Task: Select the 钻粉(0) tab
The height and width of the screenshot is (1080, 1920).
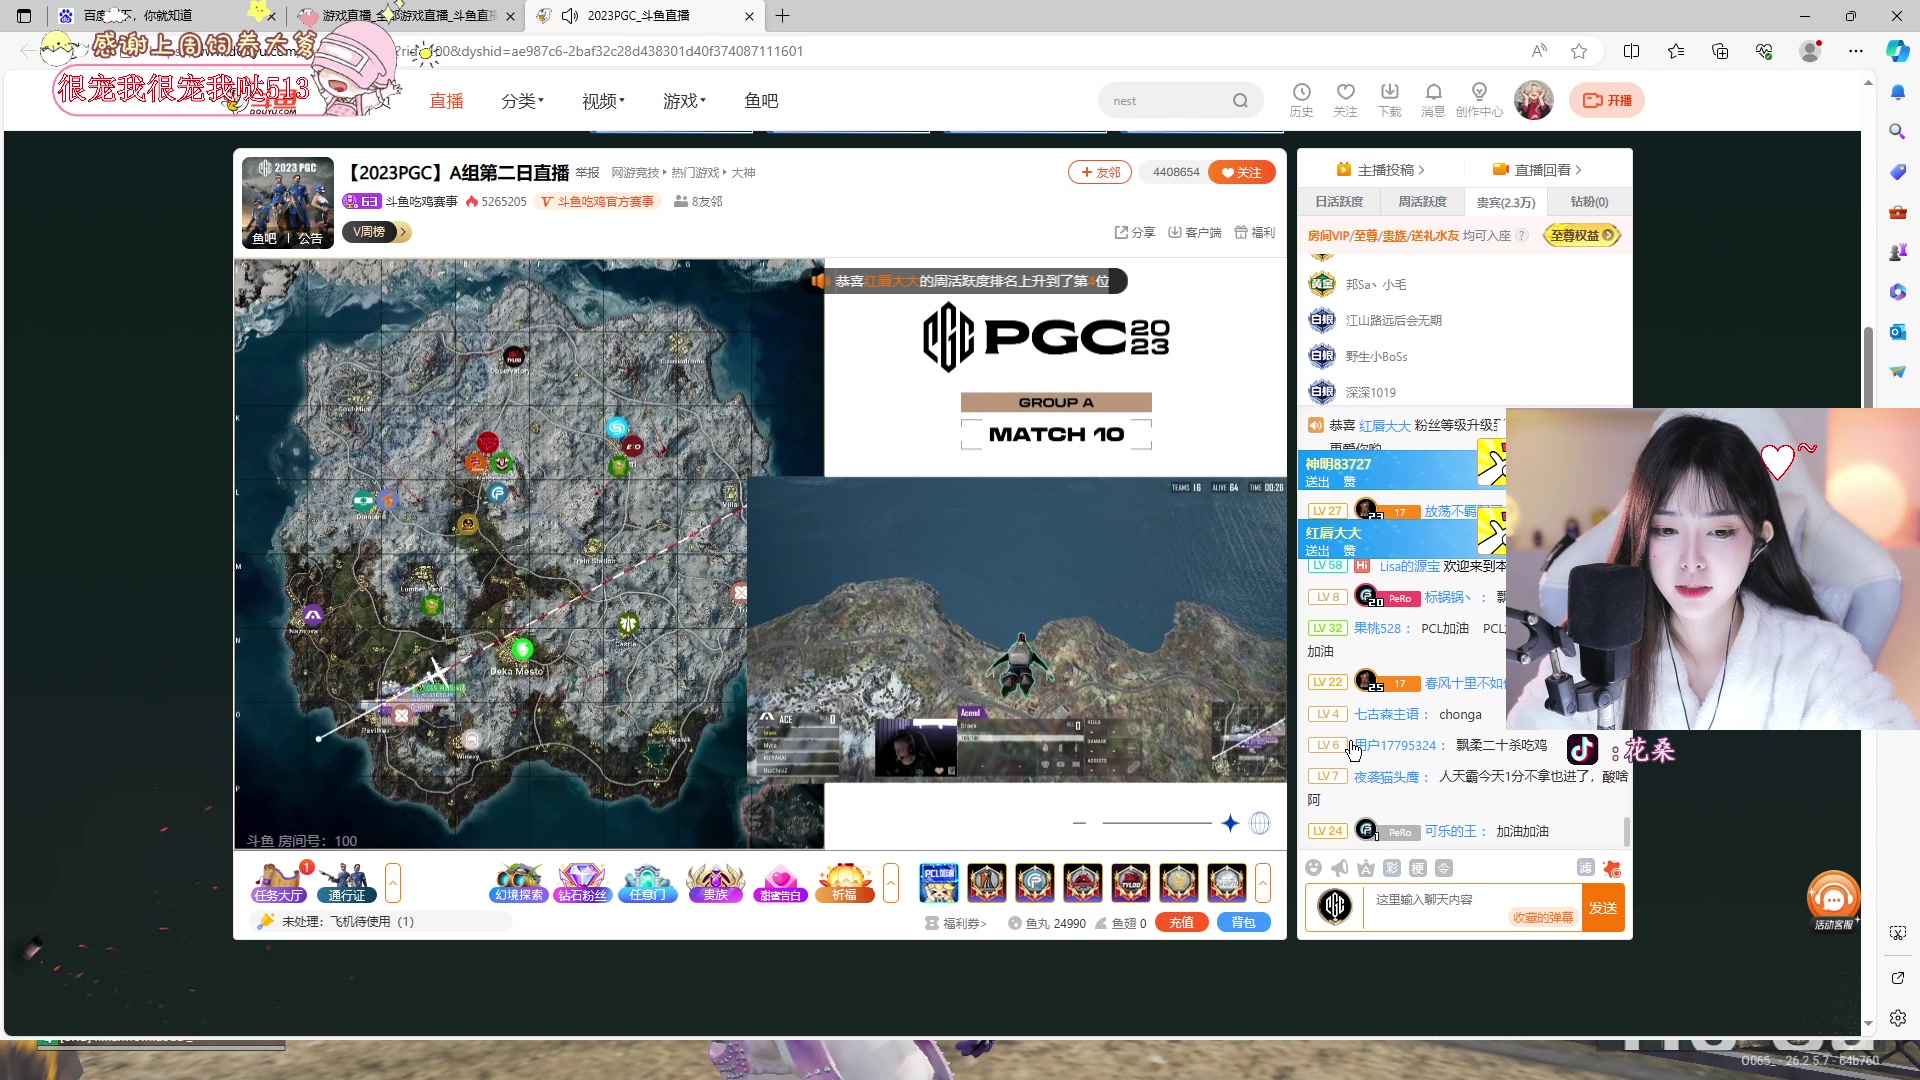Action: point(1589,202)
